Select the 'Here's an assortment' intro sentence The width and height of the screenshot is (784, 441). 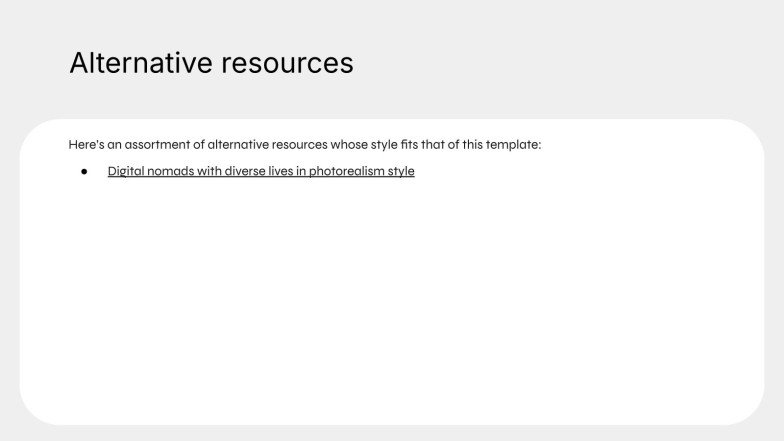tap(305, 144)
